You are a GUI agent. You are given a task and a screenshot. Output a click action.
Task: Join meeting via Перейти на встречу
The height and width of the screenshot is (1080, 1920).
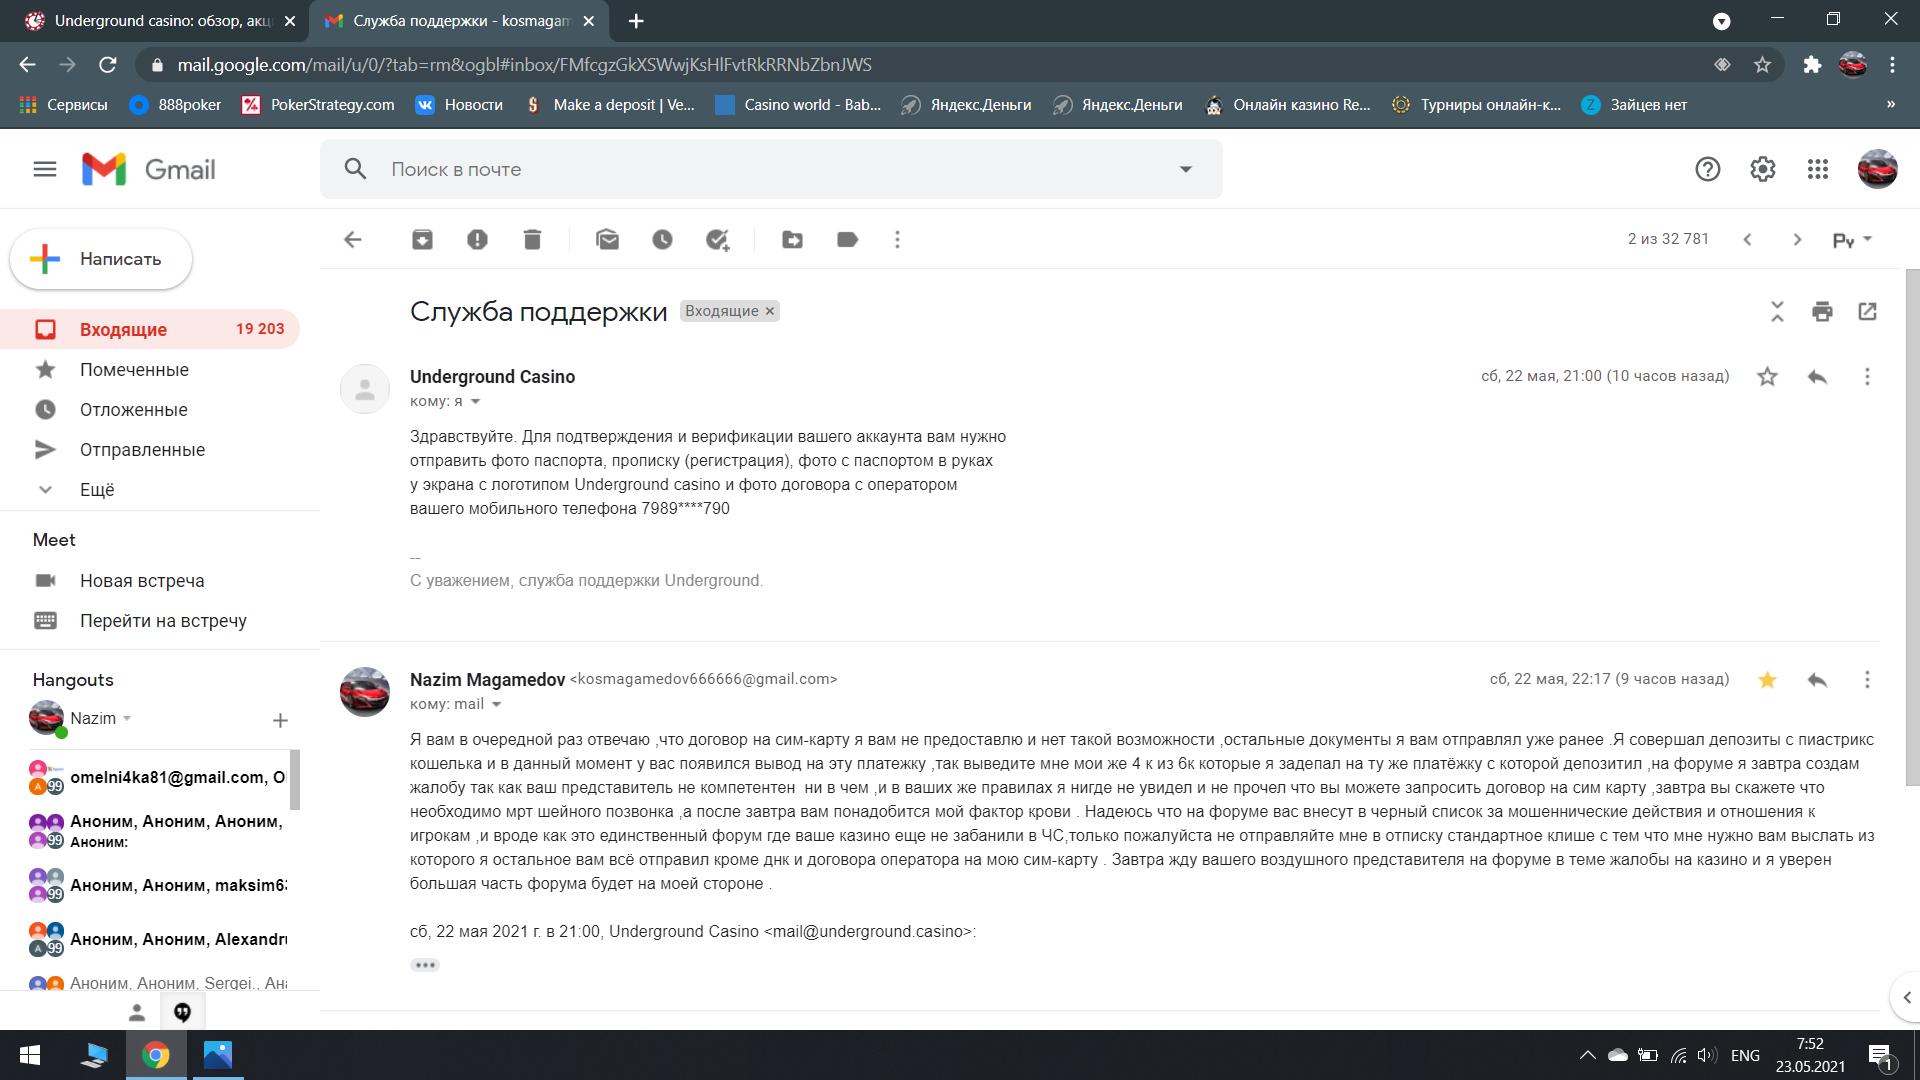click(x=163, y=620)
